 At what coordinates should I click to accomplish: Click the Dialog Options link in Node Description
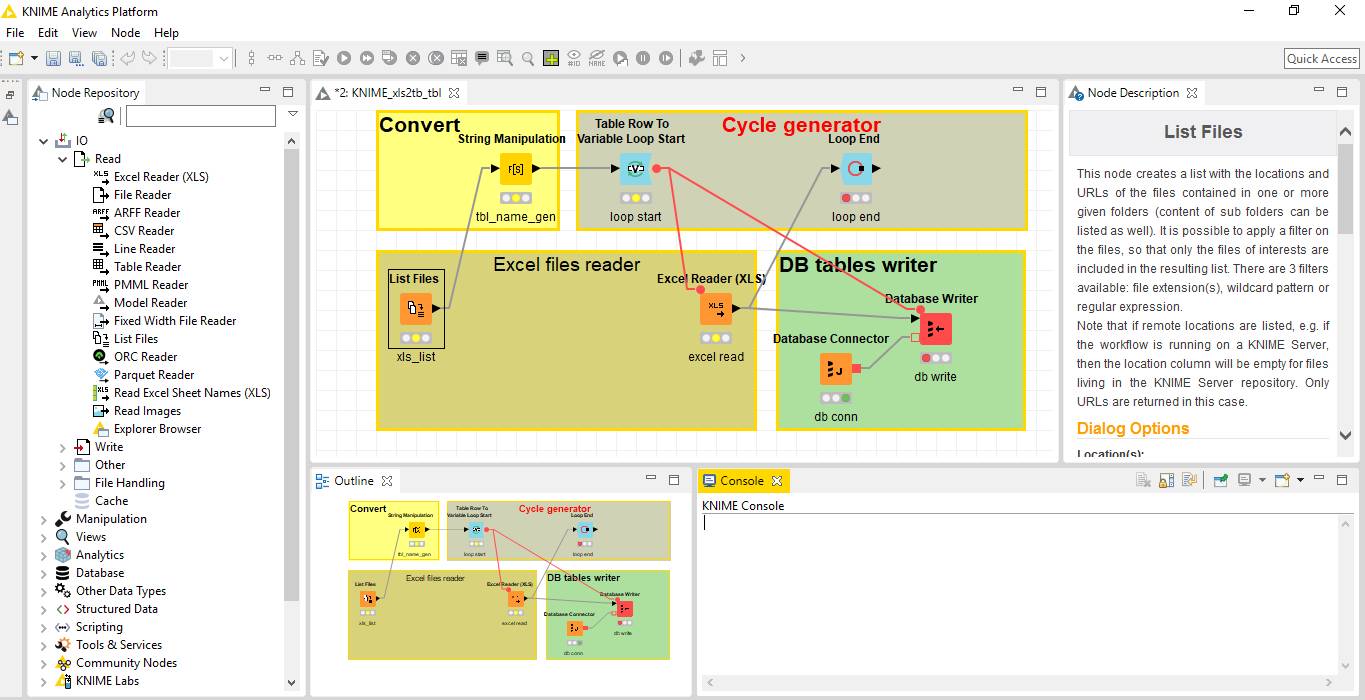(1133, 428)
